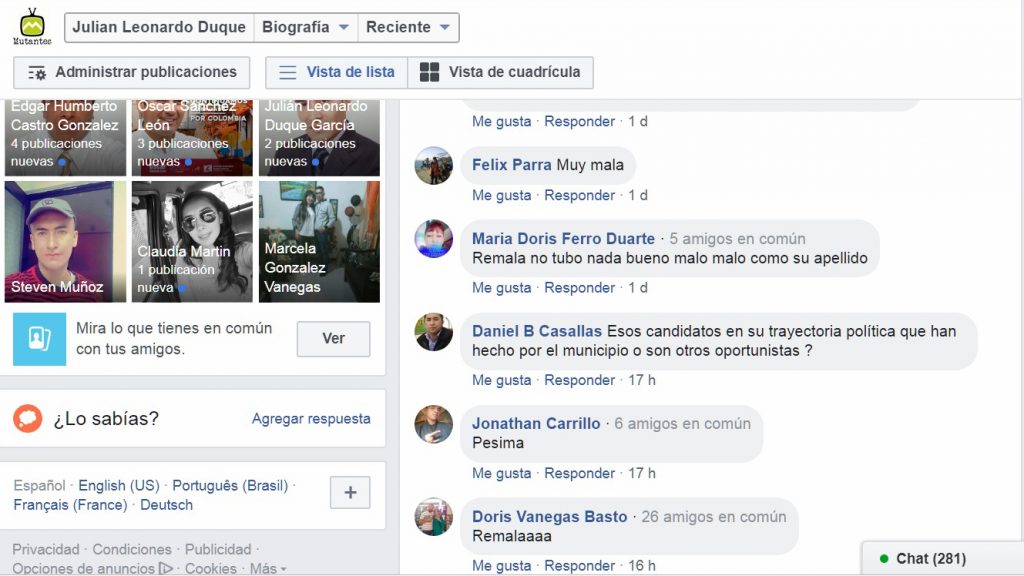Click the blue friends-in-common card icon
This screenshot has width=1024, height=576.
click(39, 338)
